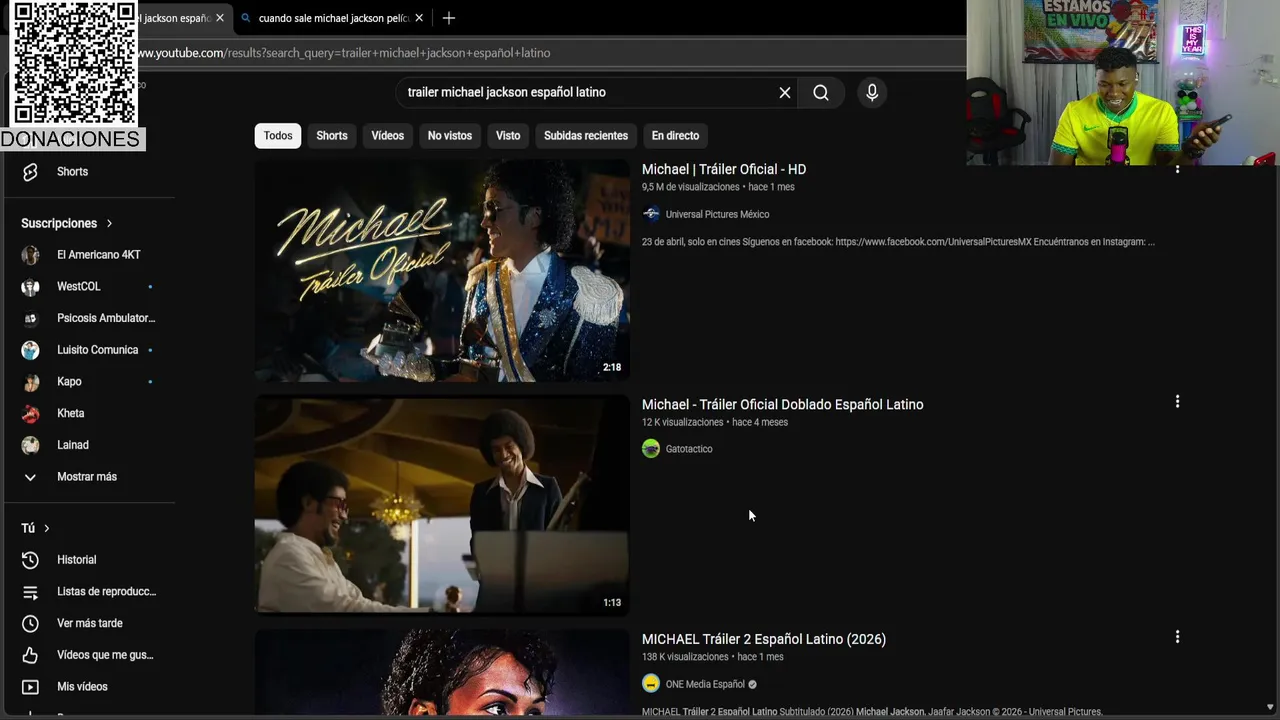
Task: Open El Americano 4KT channel avatar
Action: tap(31, 255)
